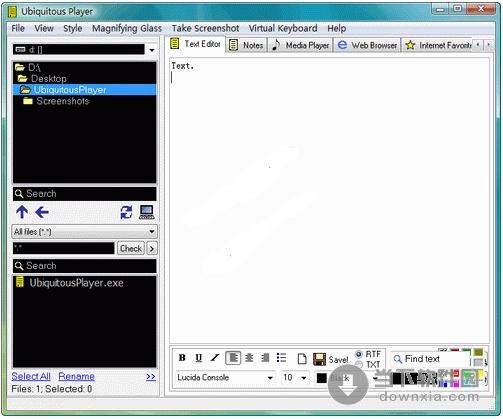Viewport: 503px width, 419px height.
Task: Click the gray color swatch below olive
Action: click(x=478, y=362)
